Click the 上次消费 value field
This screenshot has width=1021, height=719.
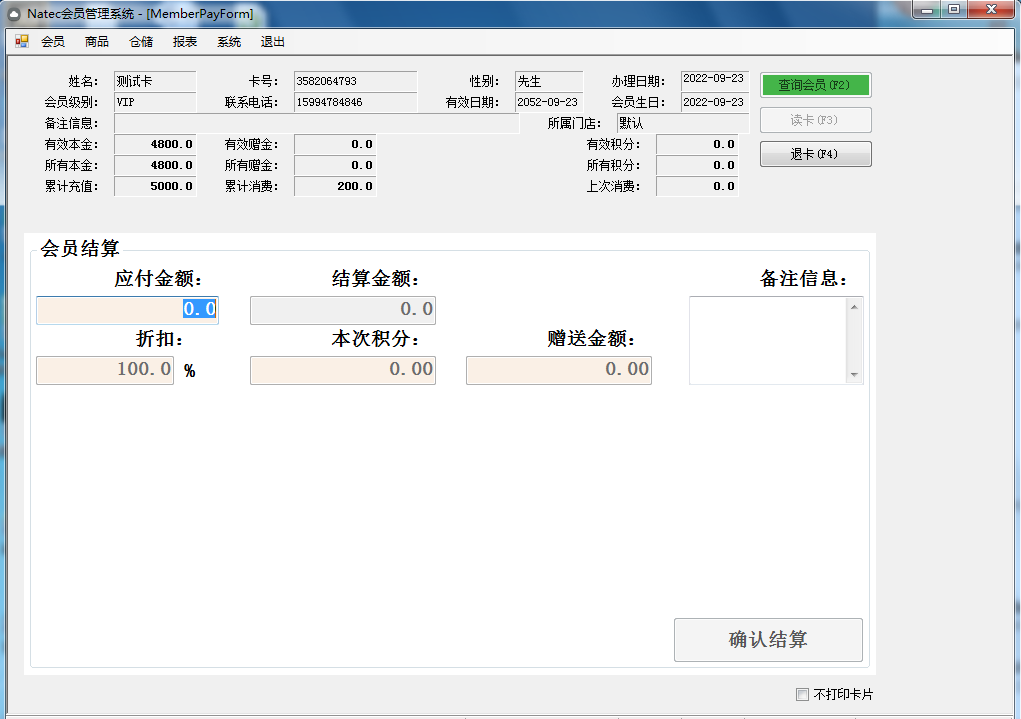click(x=697, y=186)
